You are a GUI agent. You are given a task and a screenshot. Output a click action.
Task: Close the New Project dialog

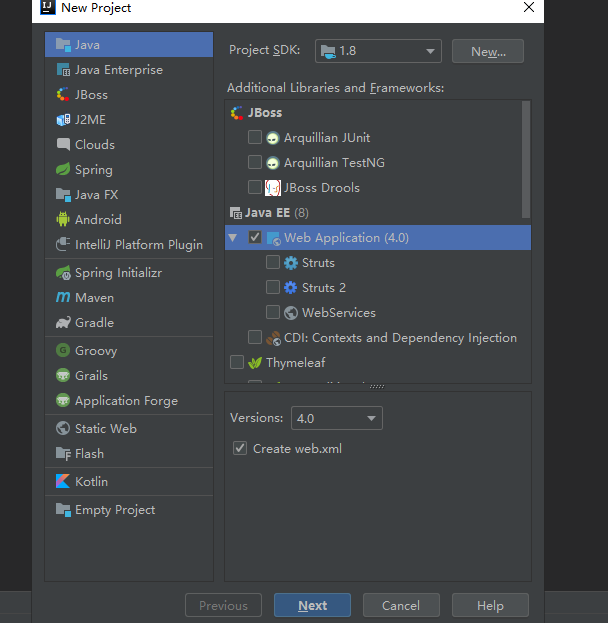[x=529, y=7]
